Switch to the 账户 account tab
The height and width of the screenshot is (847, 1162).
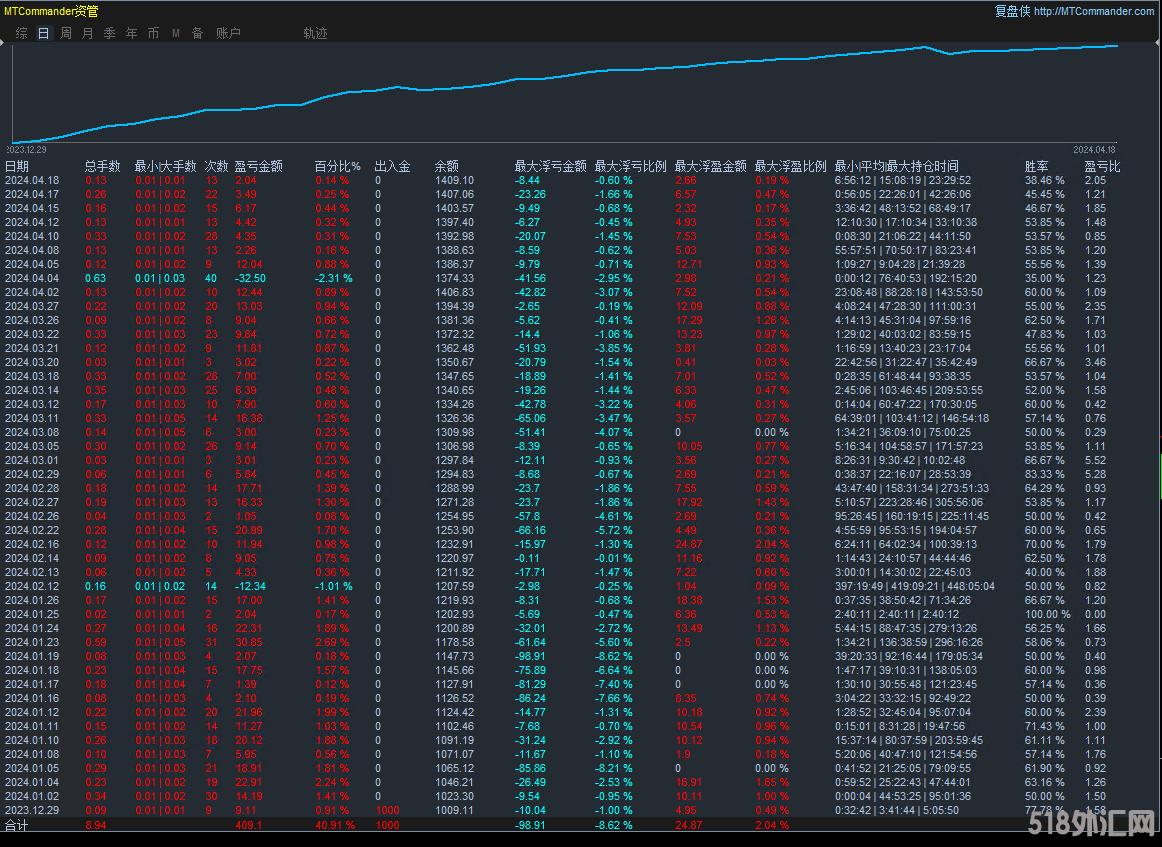click(228, 33)
